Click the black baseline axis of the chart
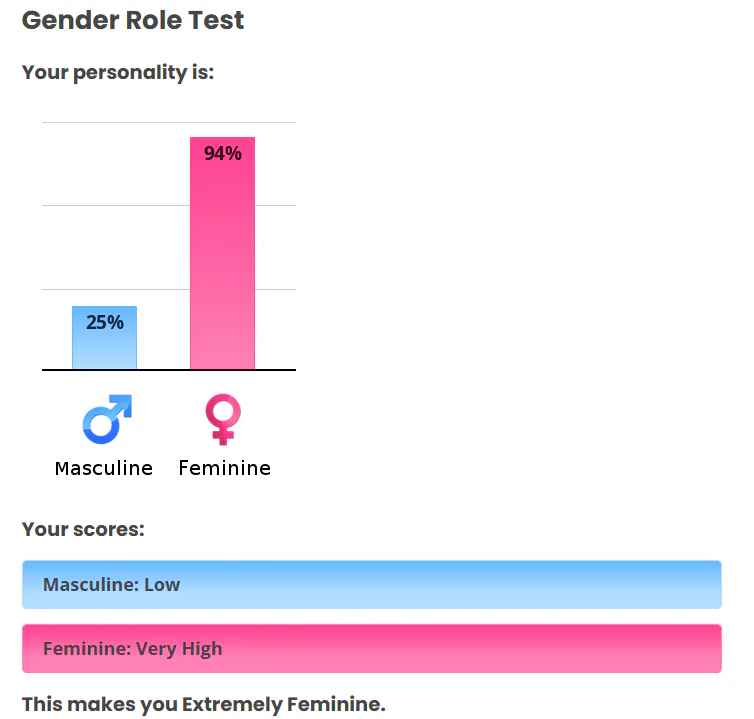Image resolution: width=754 pixels, height=719 pixels. 168,370
